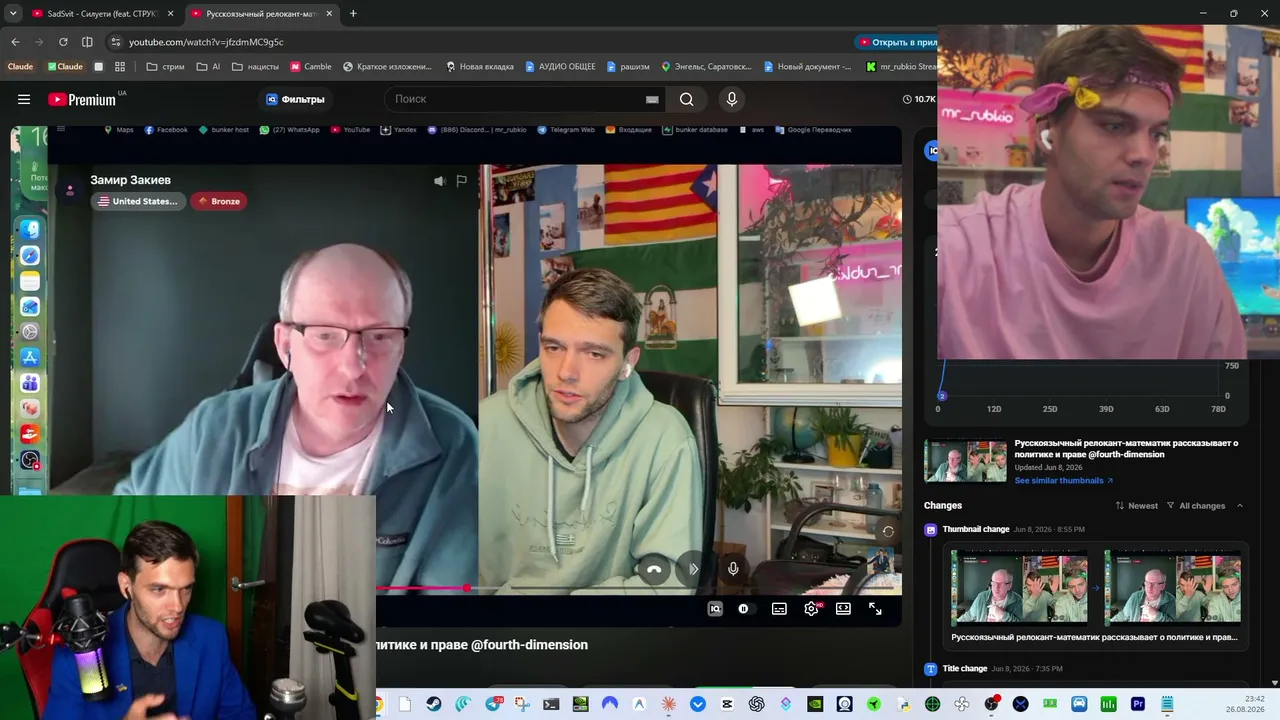Click the flag icon beside Замир Закиев

click(461, 181)
